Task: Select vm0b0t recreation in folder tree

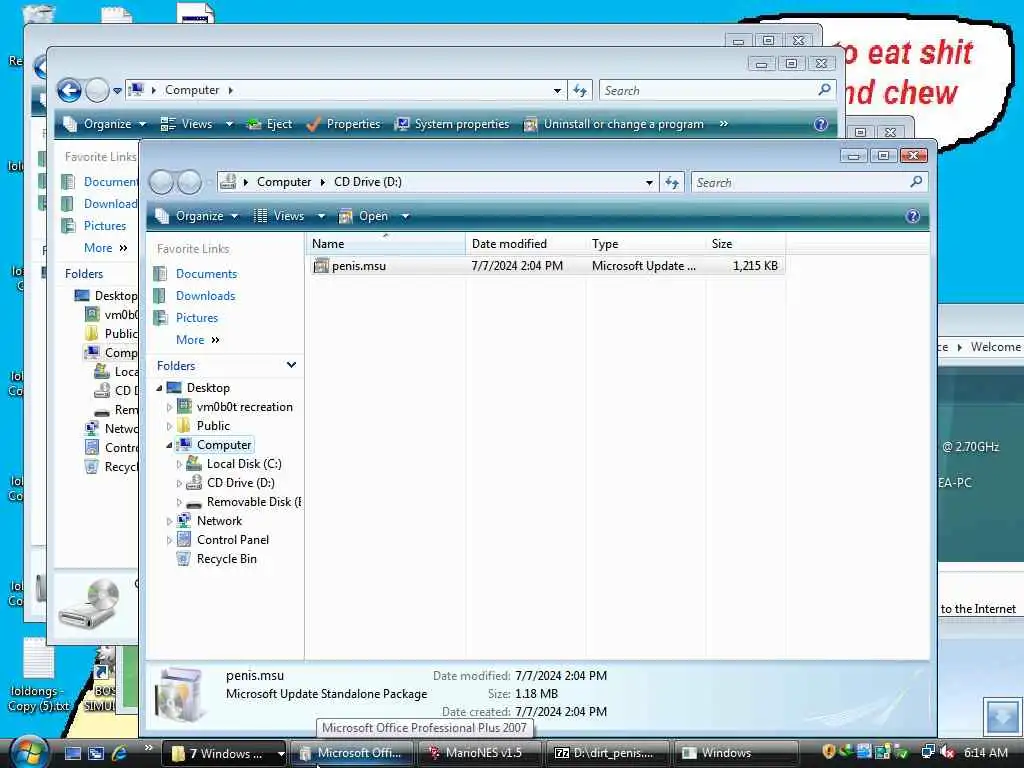Action: (x=244, y=407)
